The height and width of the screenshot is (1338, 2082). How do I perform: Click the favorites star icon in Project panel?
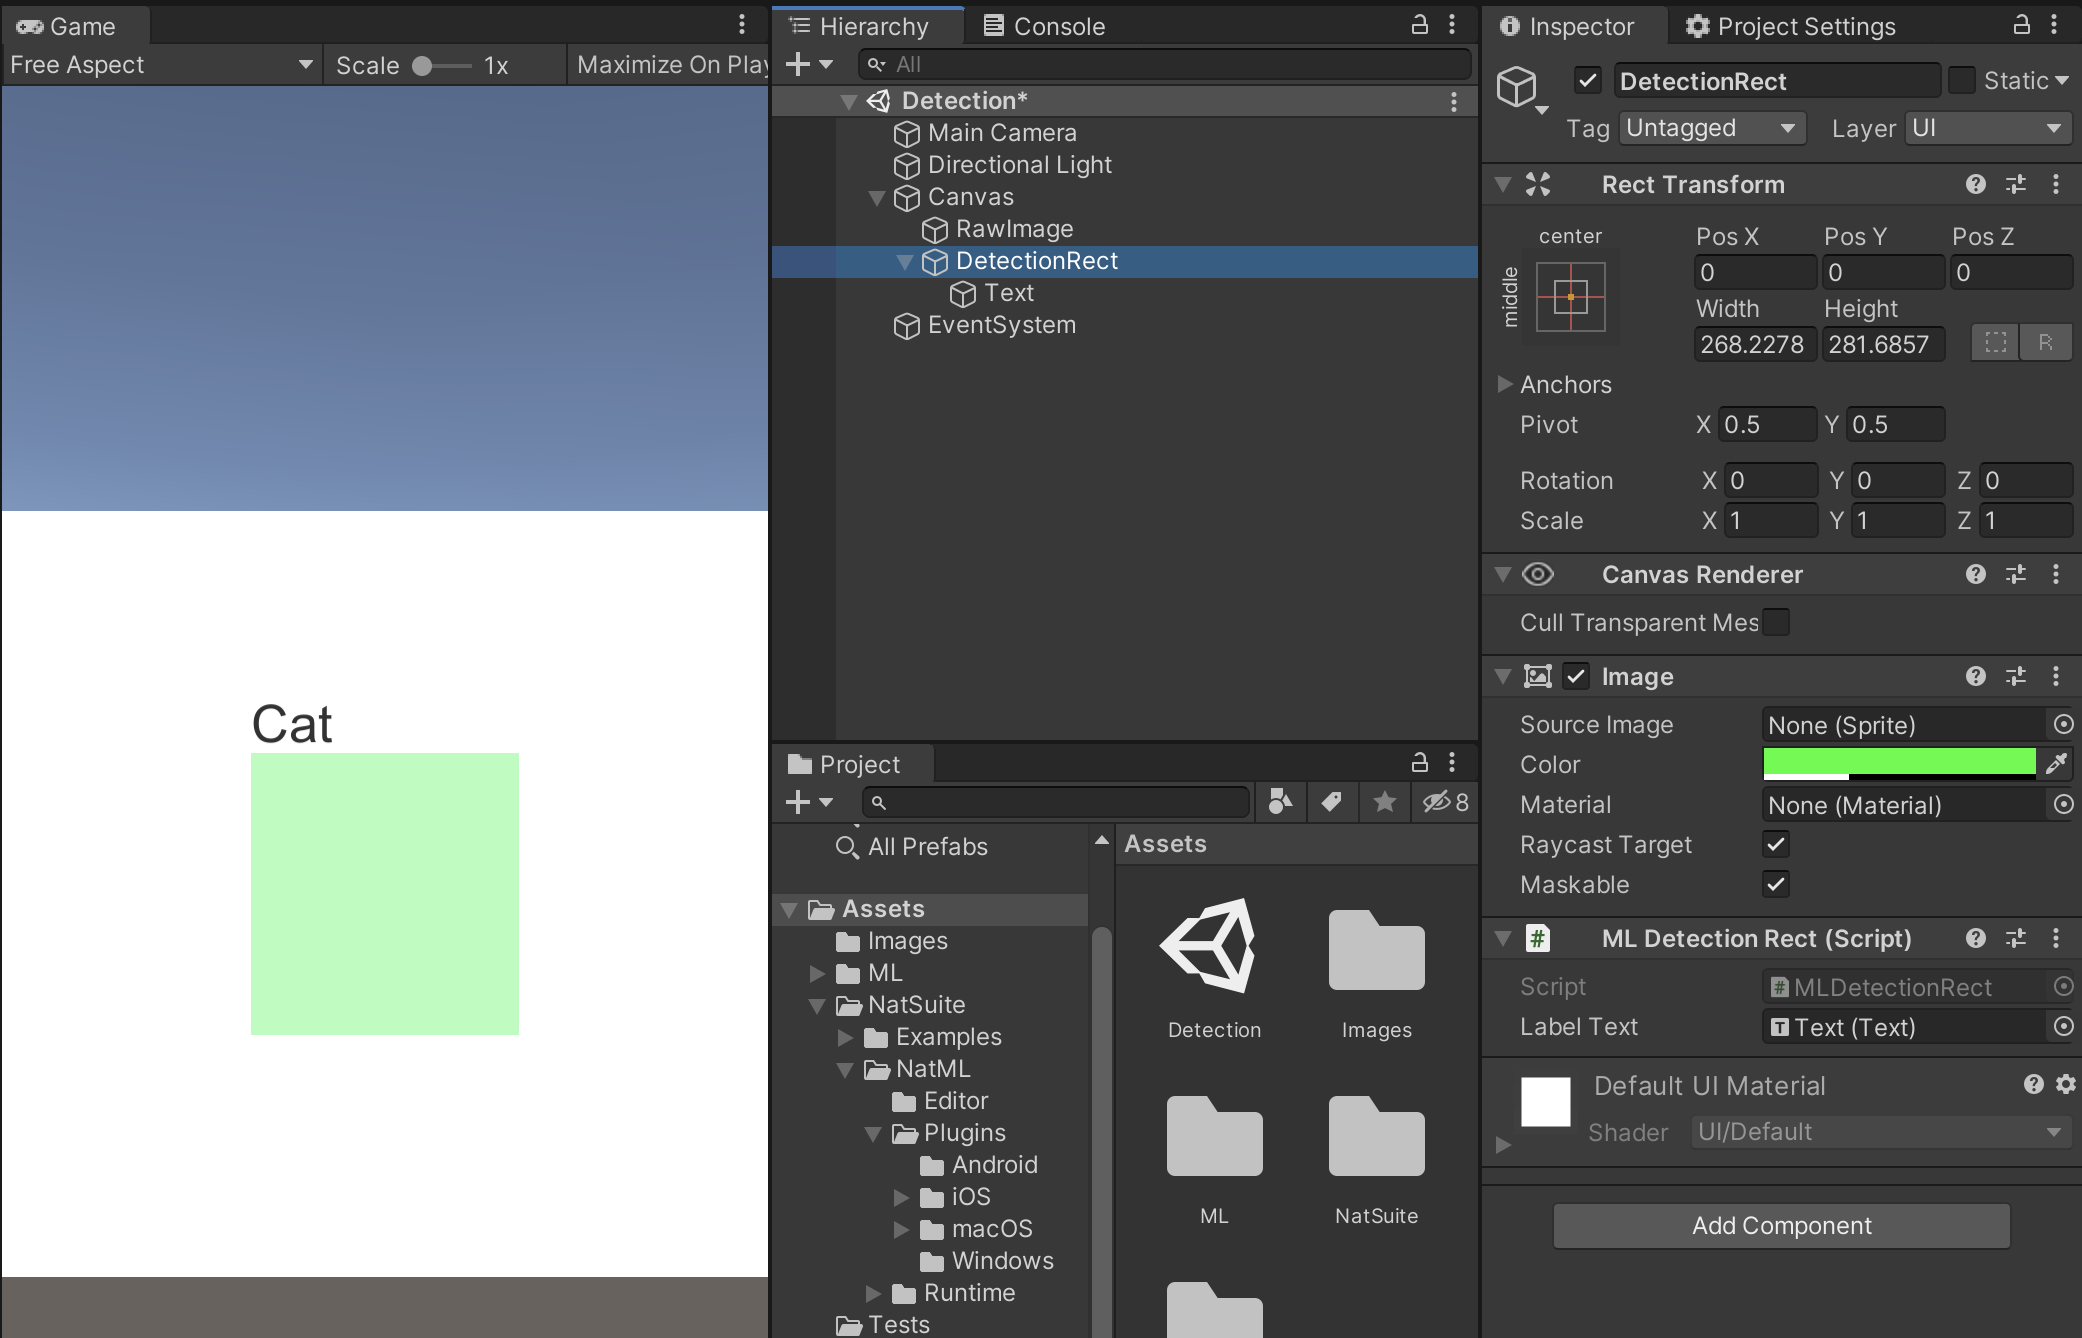point(1384,802)
